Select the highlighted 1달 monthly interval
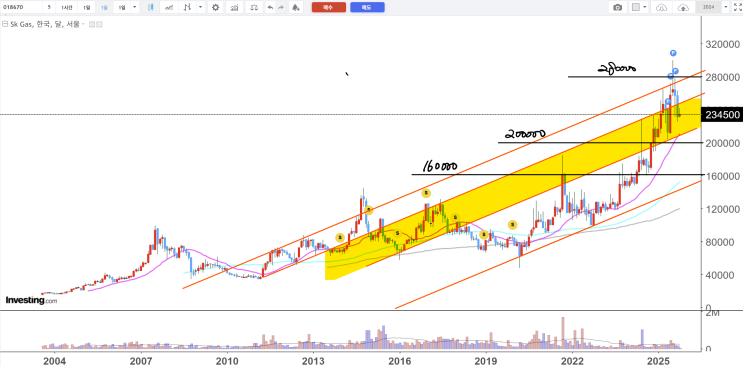This screenshot has height=366, width=743. point(104,7)
